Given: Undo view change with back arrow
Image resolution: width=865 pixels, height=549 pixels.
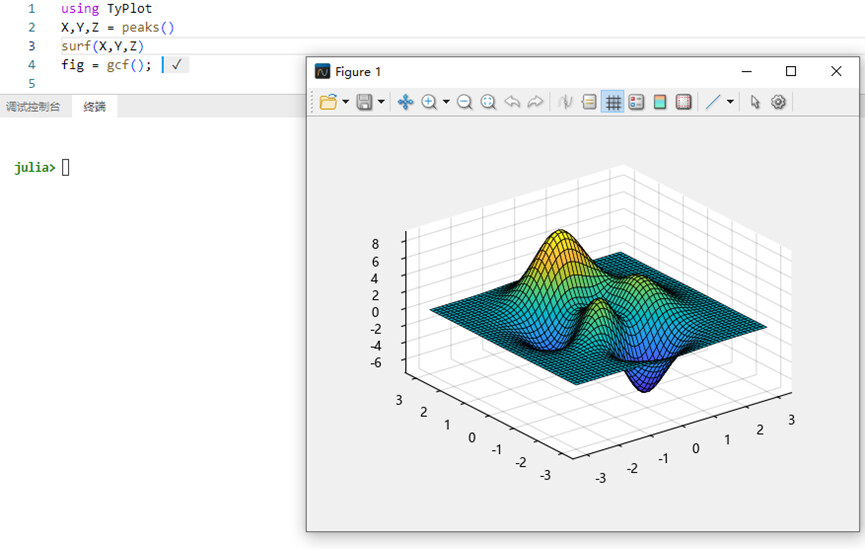Looking at the screenshot, I should click(x=512, y=102).
